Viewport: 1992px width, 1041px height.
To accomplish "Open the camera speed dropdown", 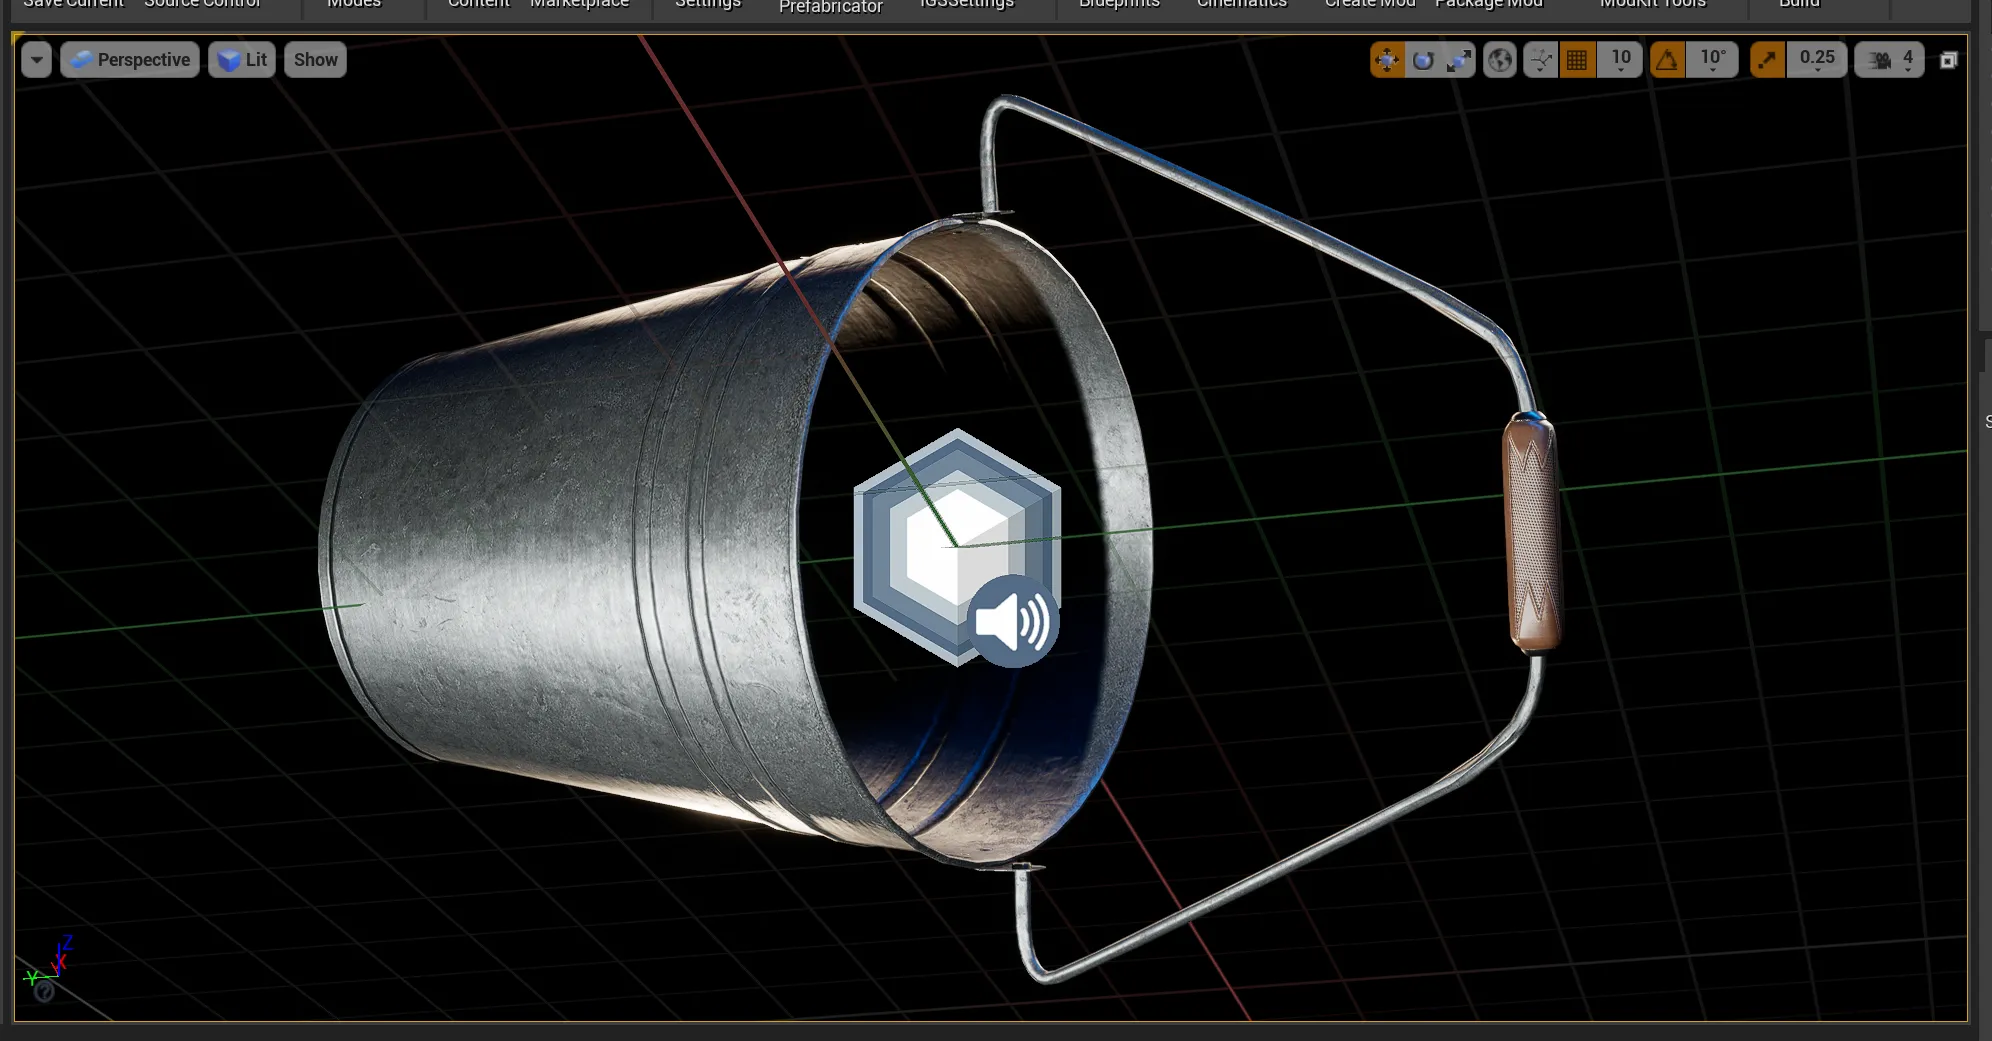I will tap(1889, 60).
